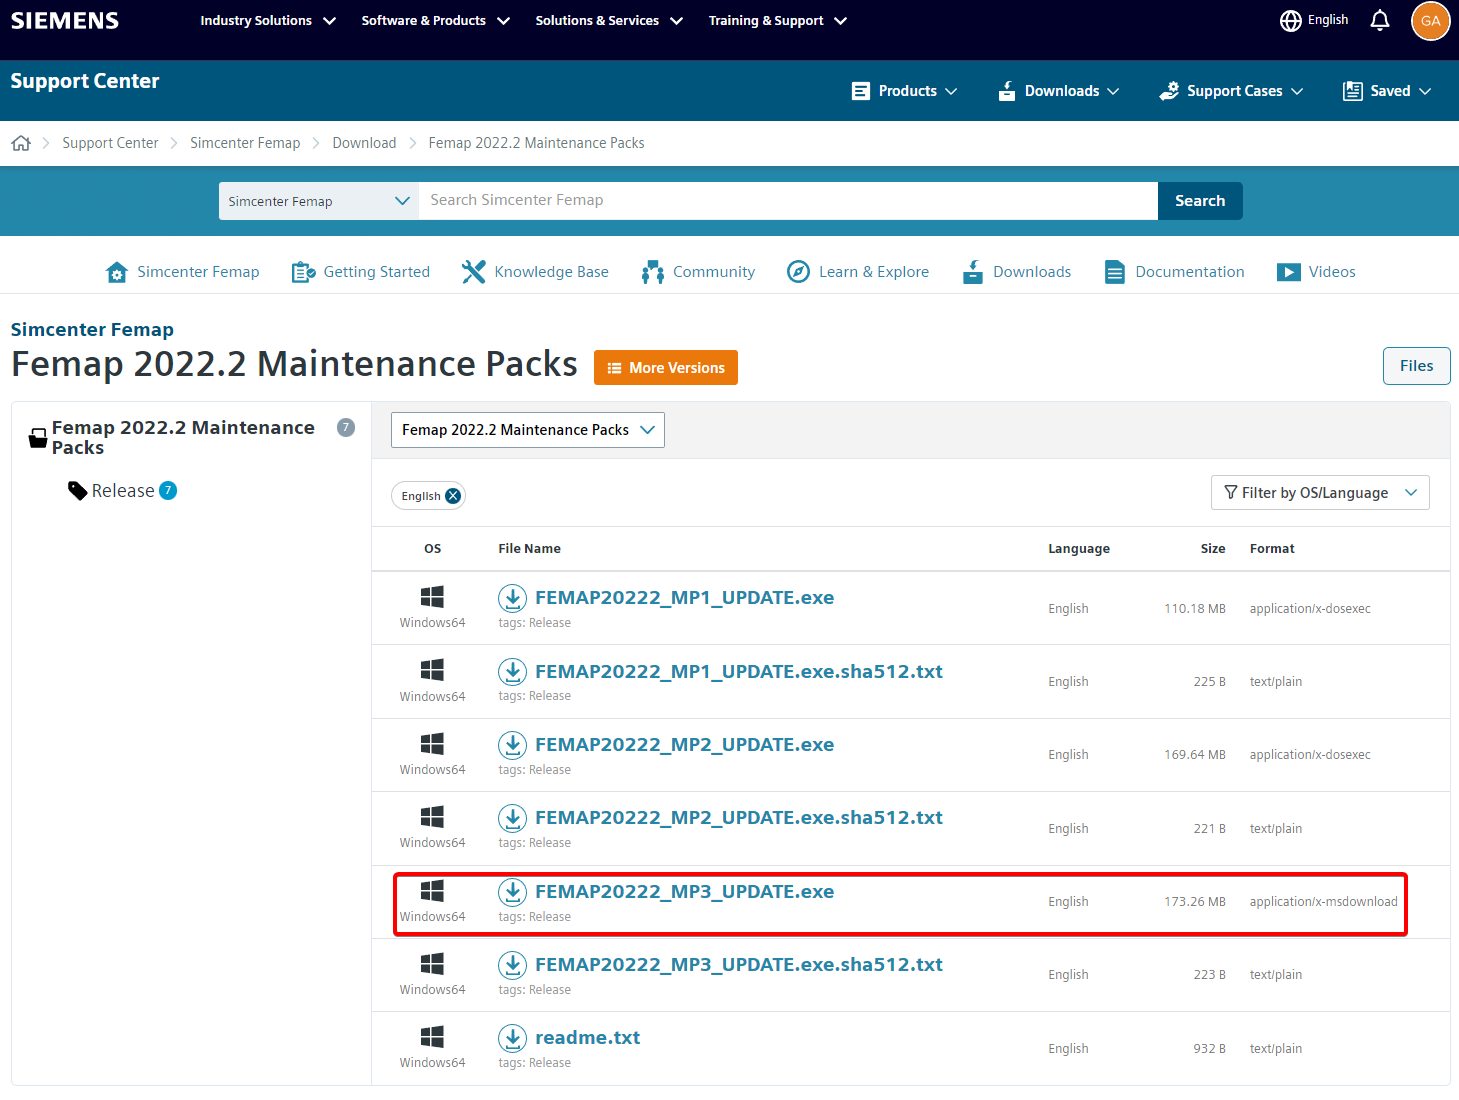Click download icon for readme.txt
The width and height of the screenshot is (1459, 1100).
click(512, 1038)
